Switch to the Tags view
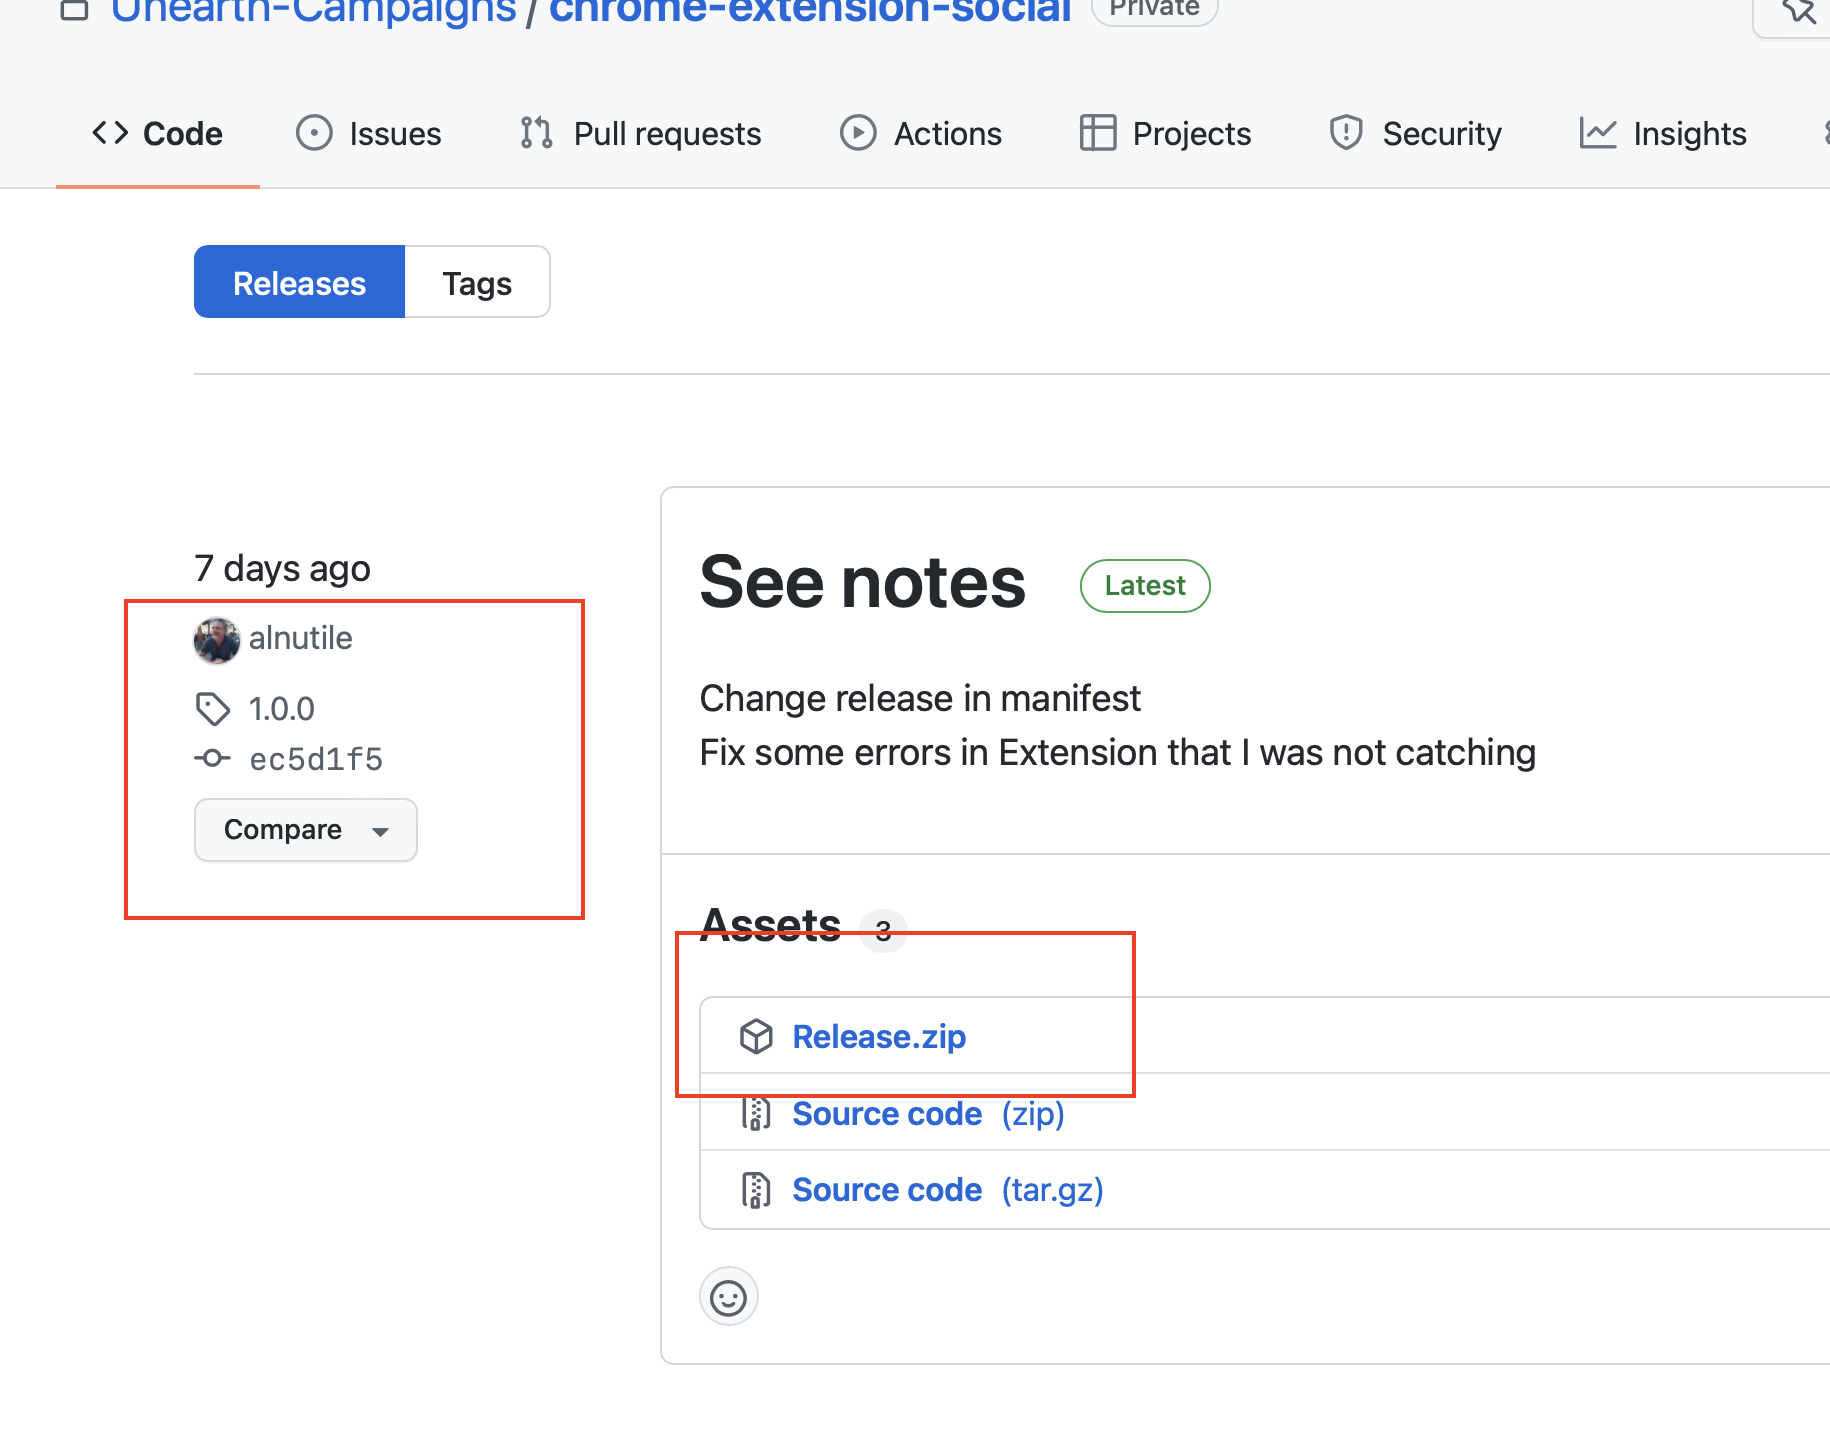1830x1436 pixels. [477, 282]
